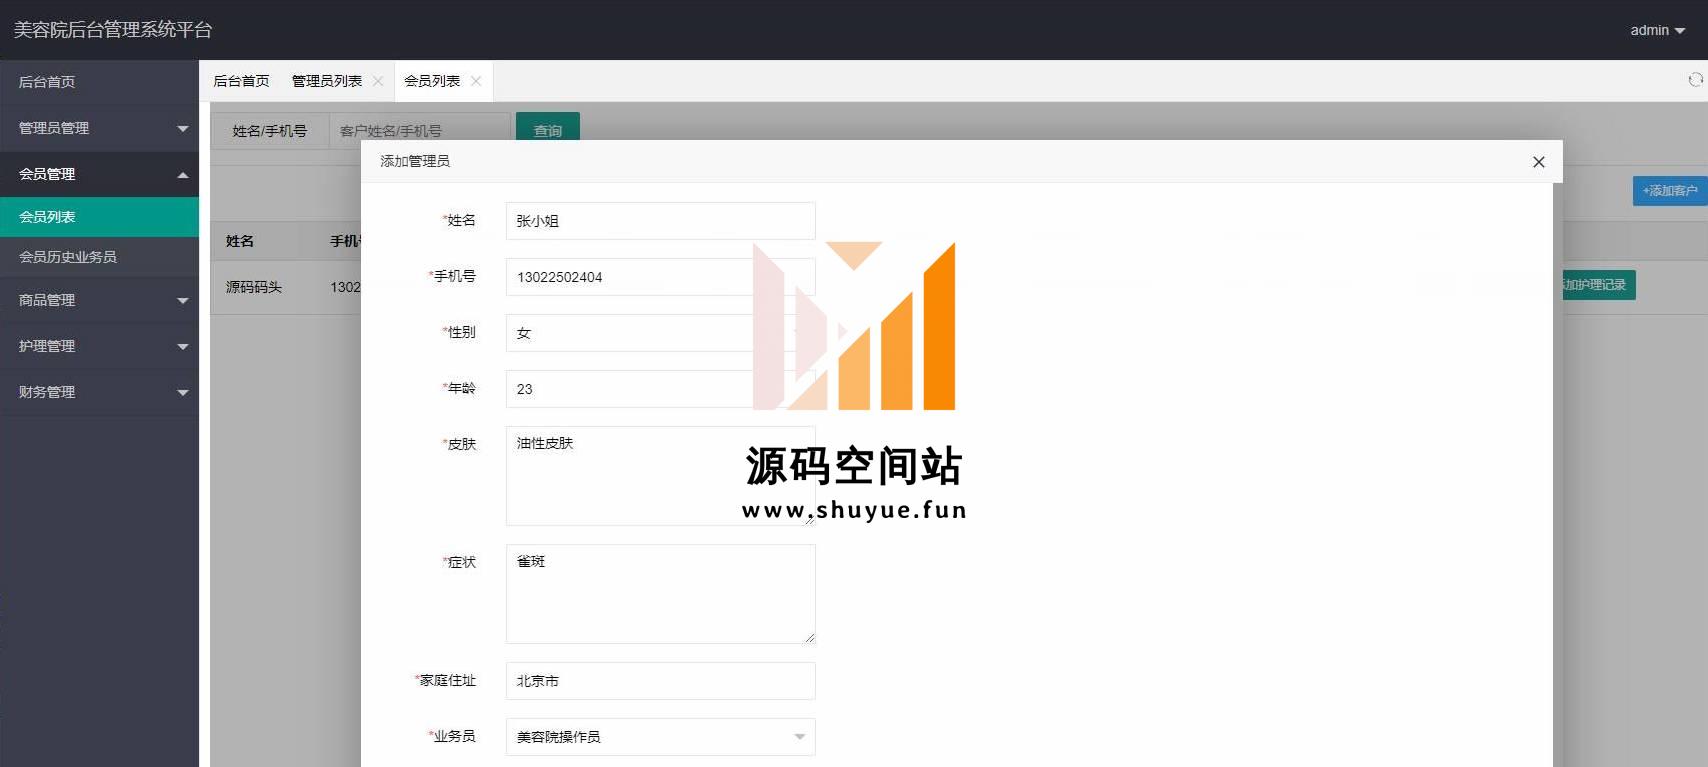Collapse 会员管理 sidebar menu

[99, 174]
